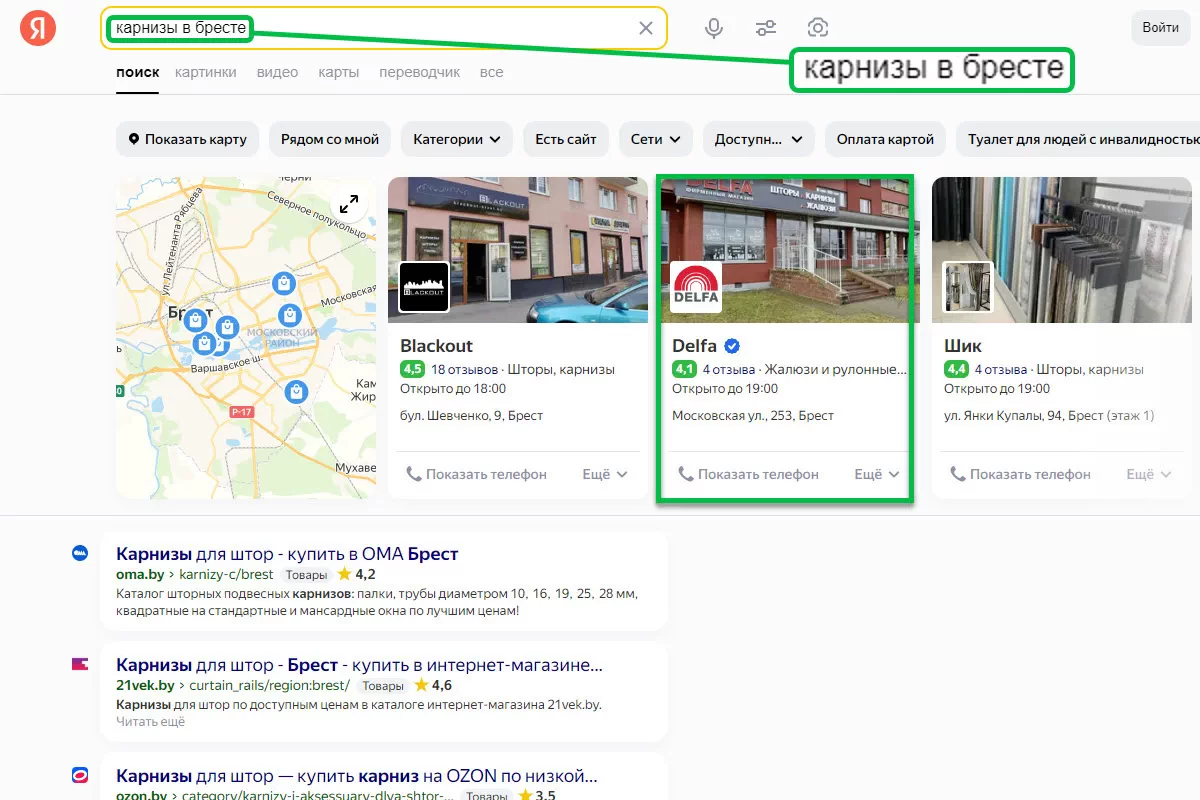This screenshot has width=1200, height=800.
Task: Click the Delfa logo icon
Action: pos(696,287)
